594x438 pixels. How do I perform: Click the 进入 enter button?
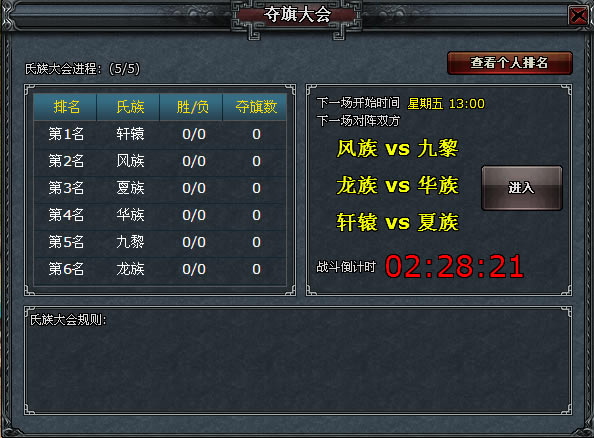(x=522, y=188)
